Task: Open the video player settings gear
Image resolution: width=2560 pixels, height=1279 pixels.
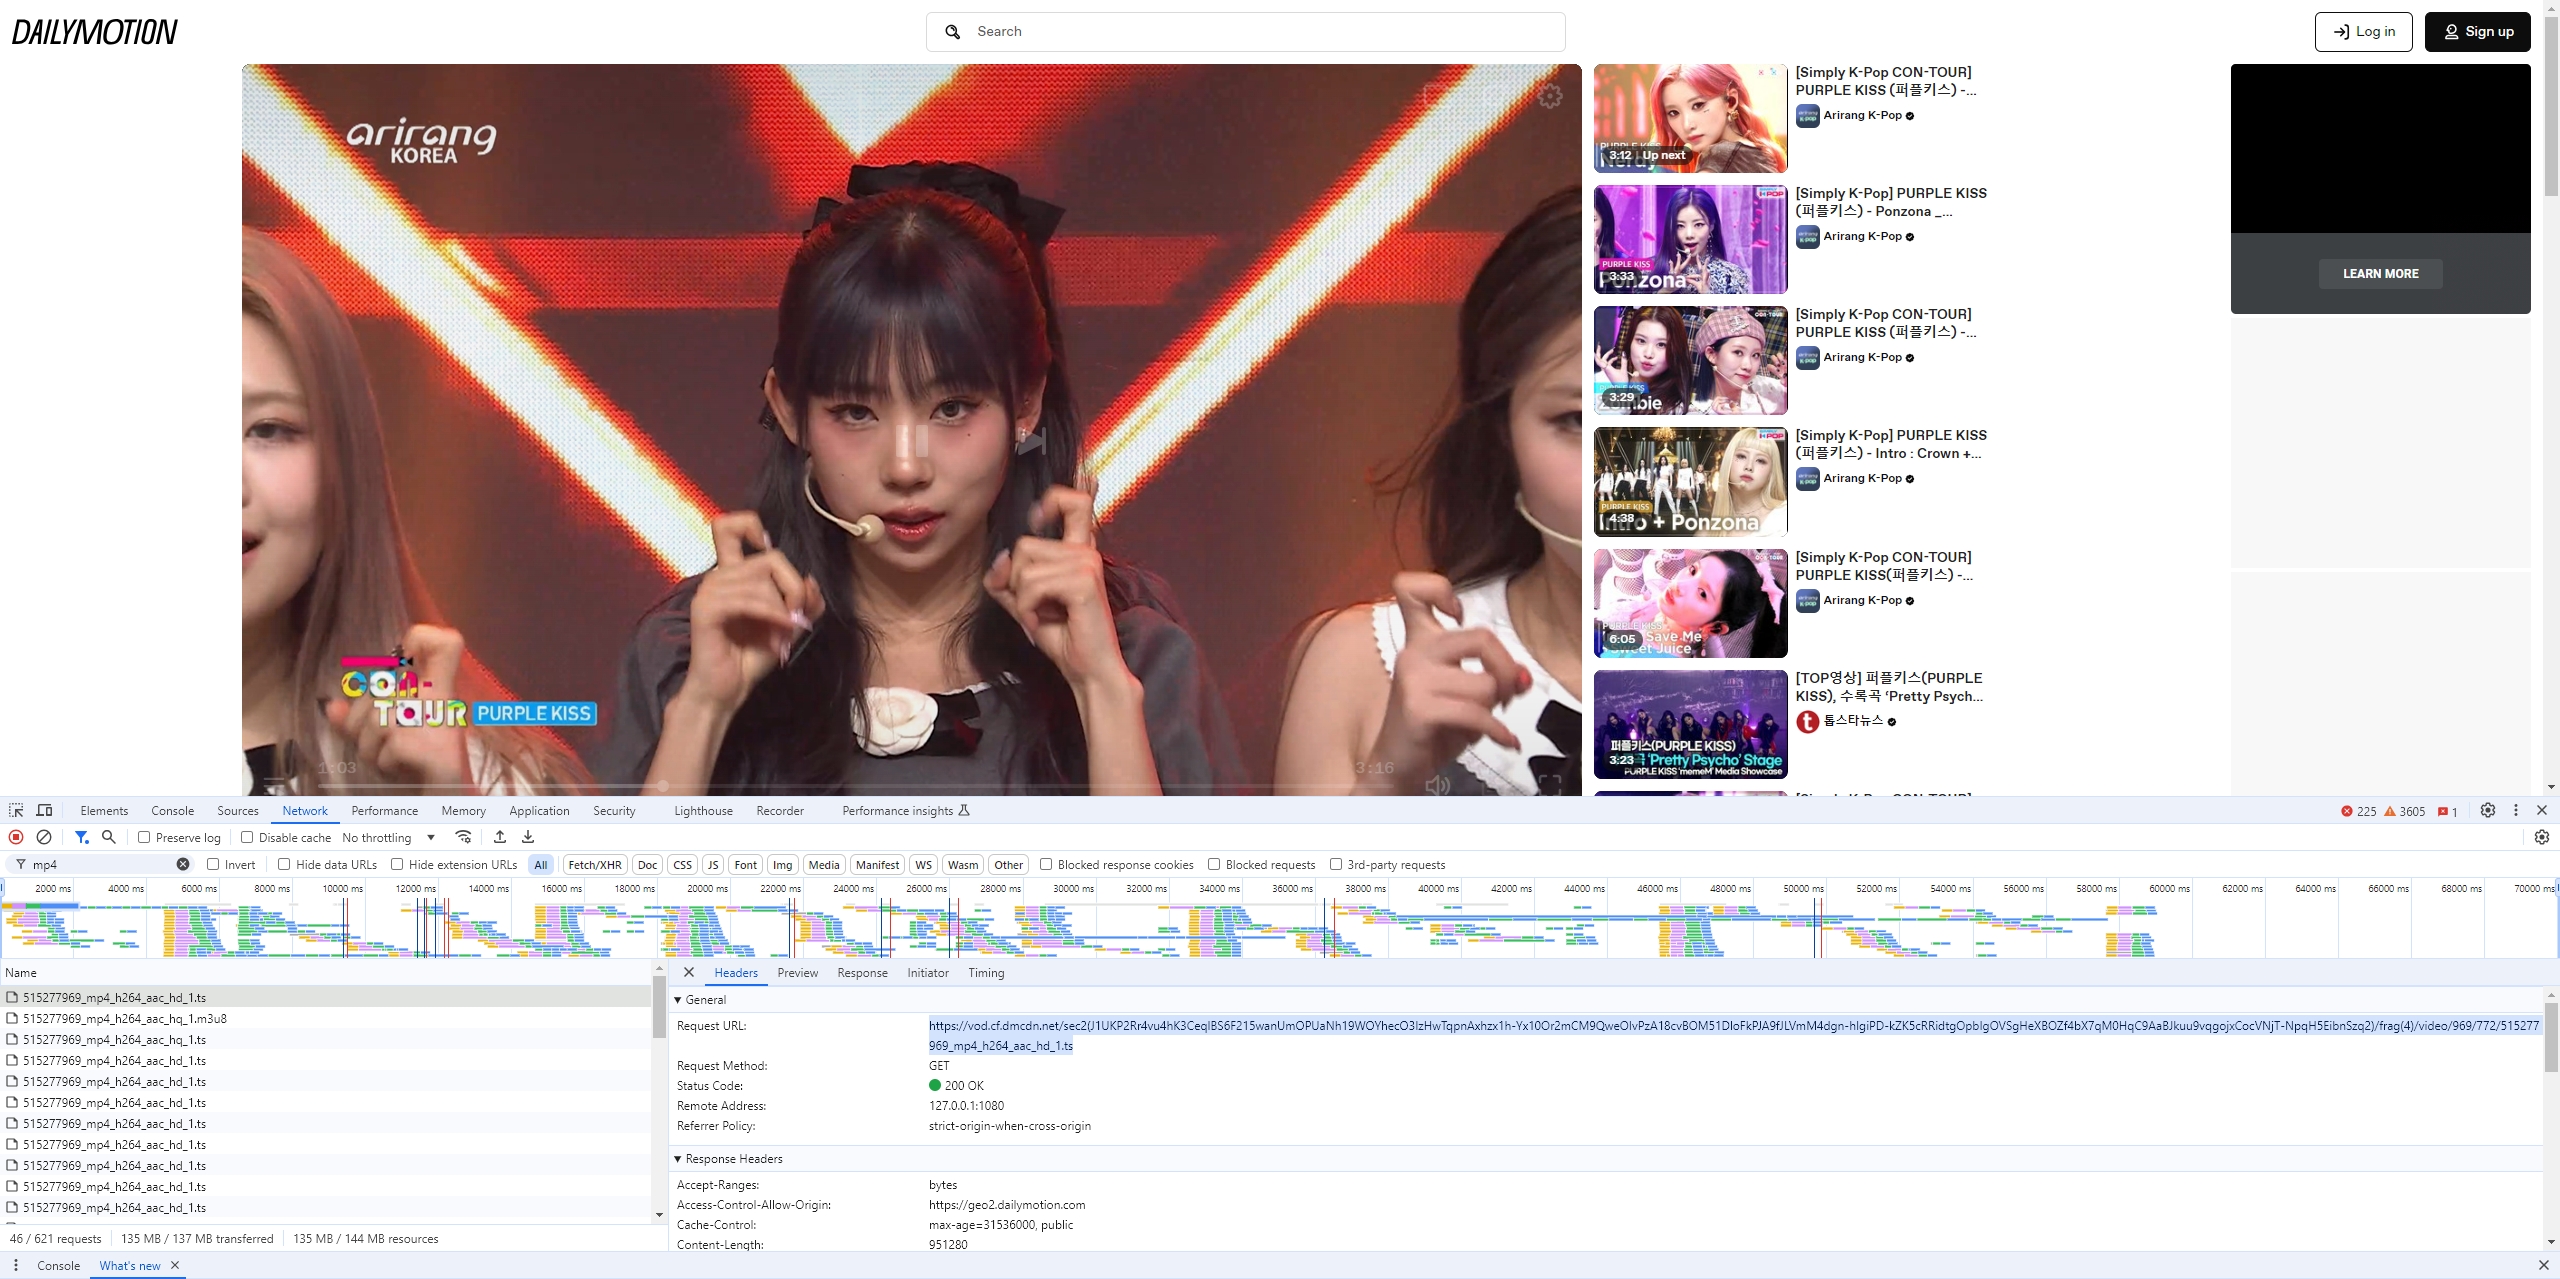Action: (x=1550, y=96)
